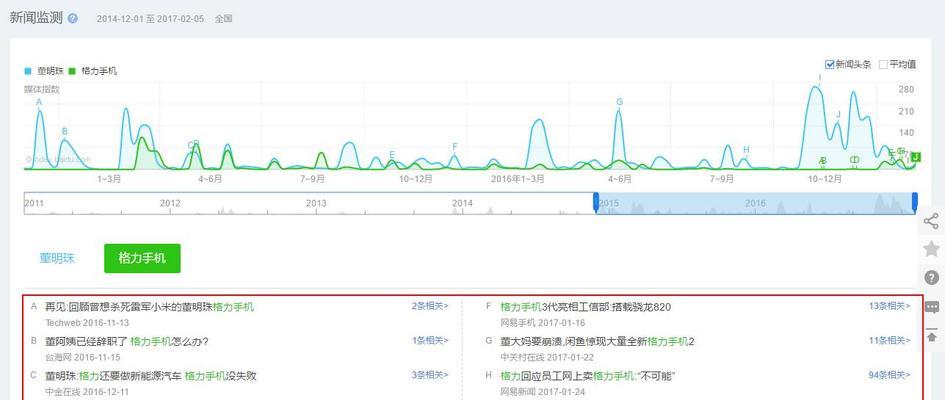Open news headline G 董大妈要崩溃

point(597,341)
